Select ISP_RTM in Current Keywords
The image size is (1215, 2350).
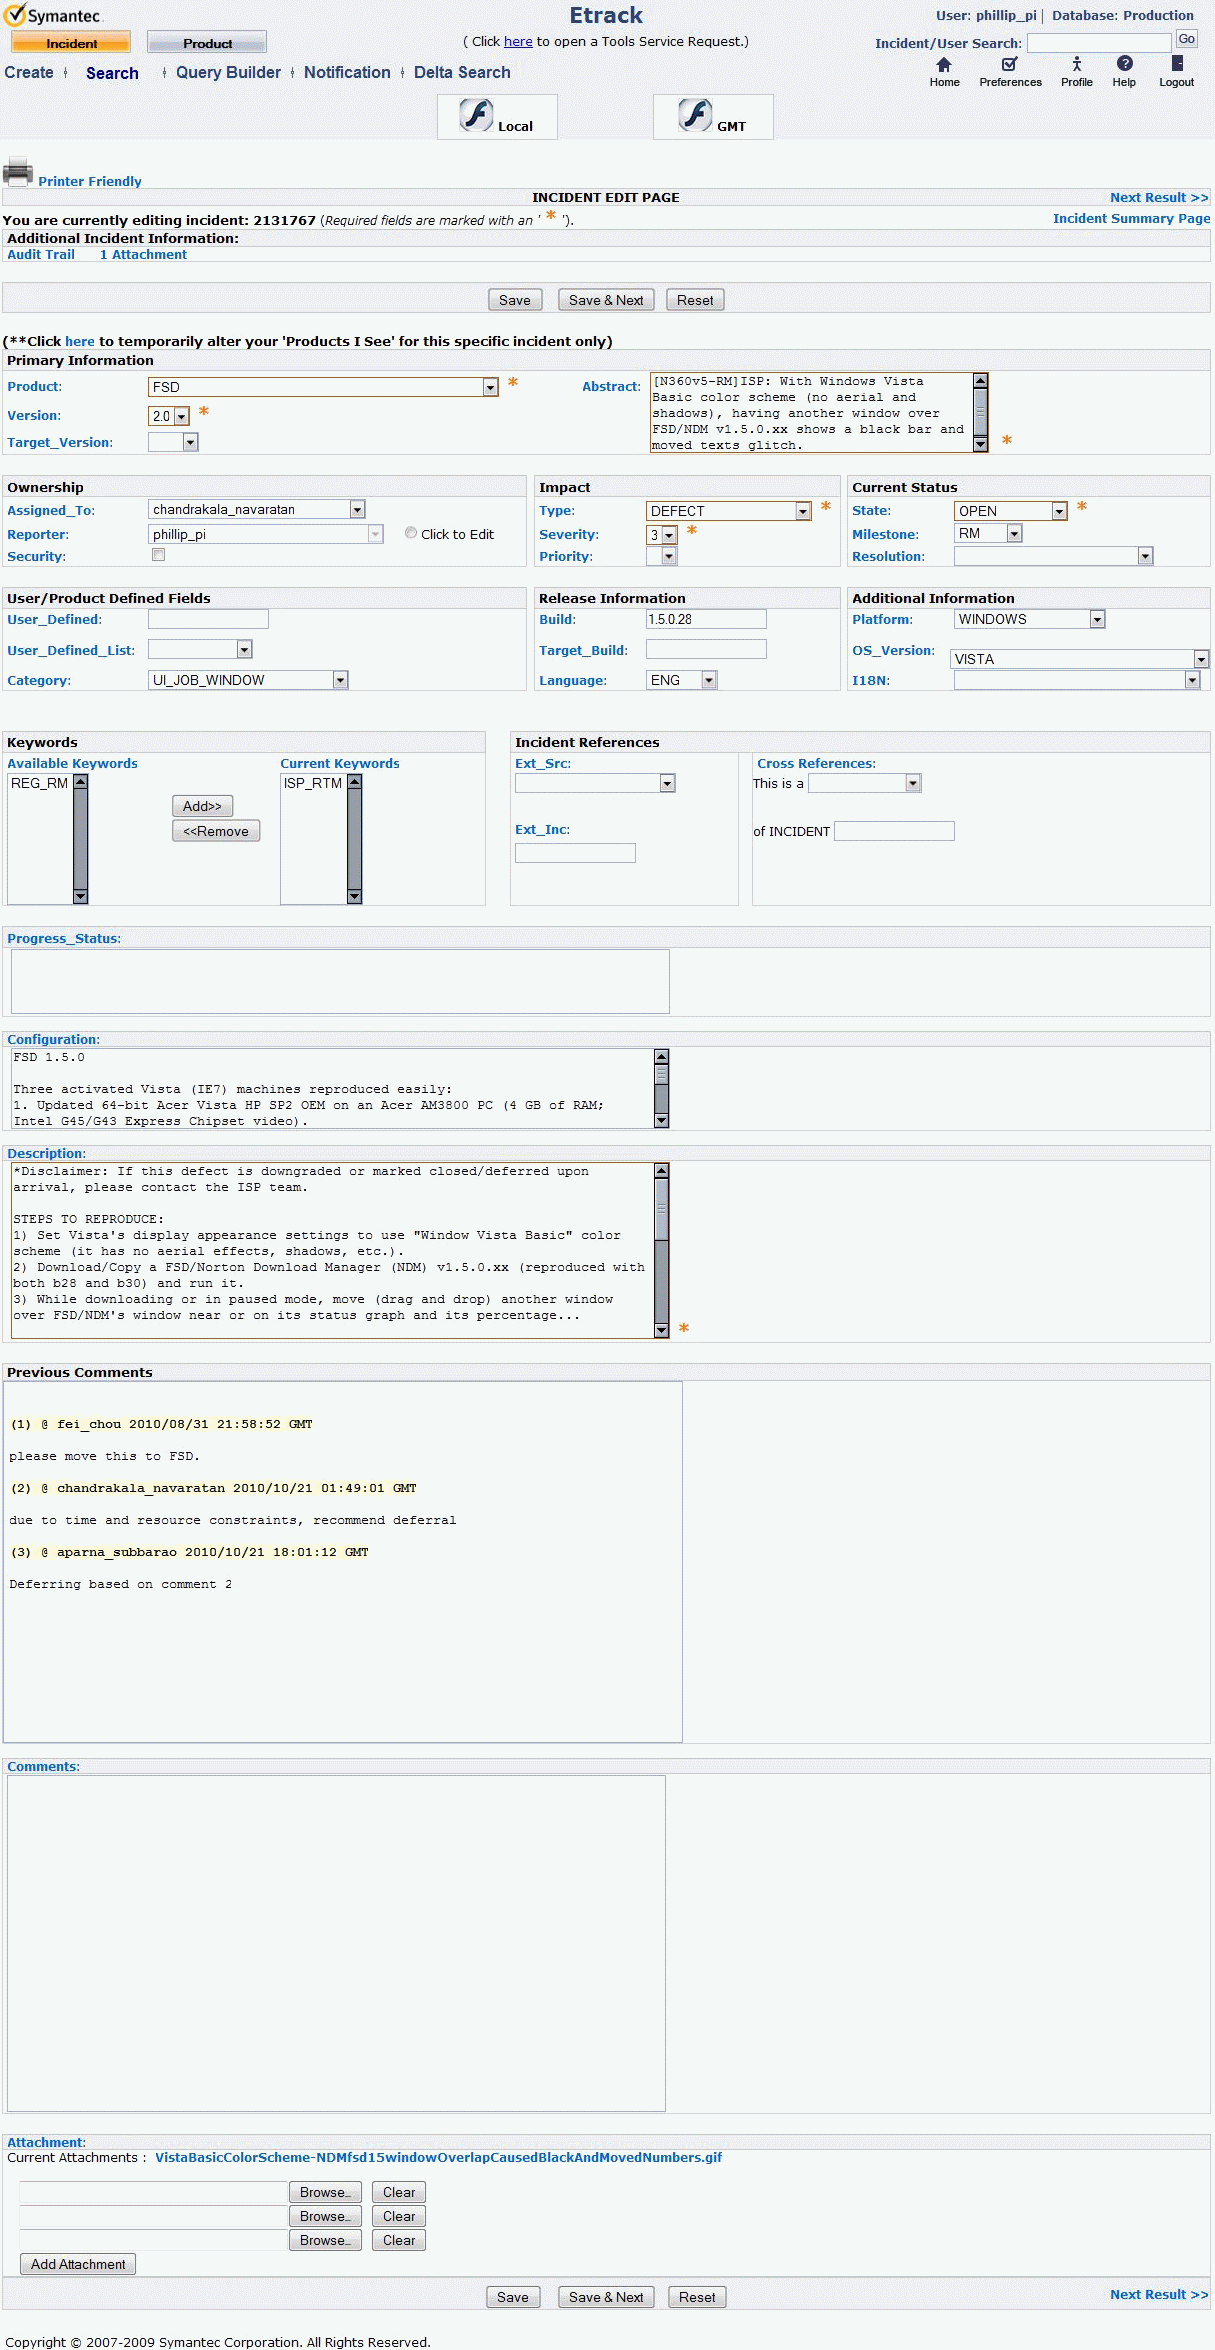tap(313, 783)
